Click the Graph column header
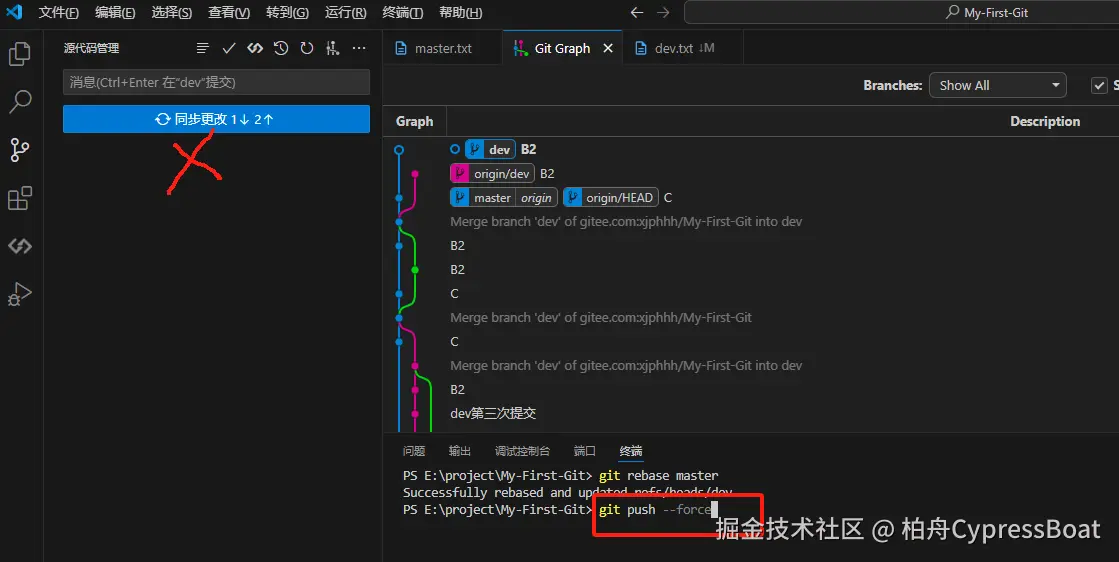The width and height of the screenshot is (1119, 562). (x=415, y=121)
